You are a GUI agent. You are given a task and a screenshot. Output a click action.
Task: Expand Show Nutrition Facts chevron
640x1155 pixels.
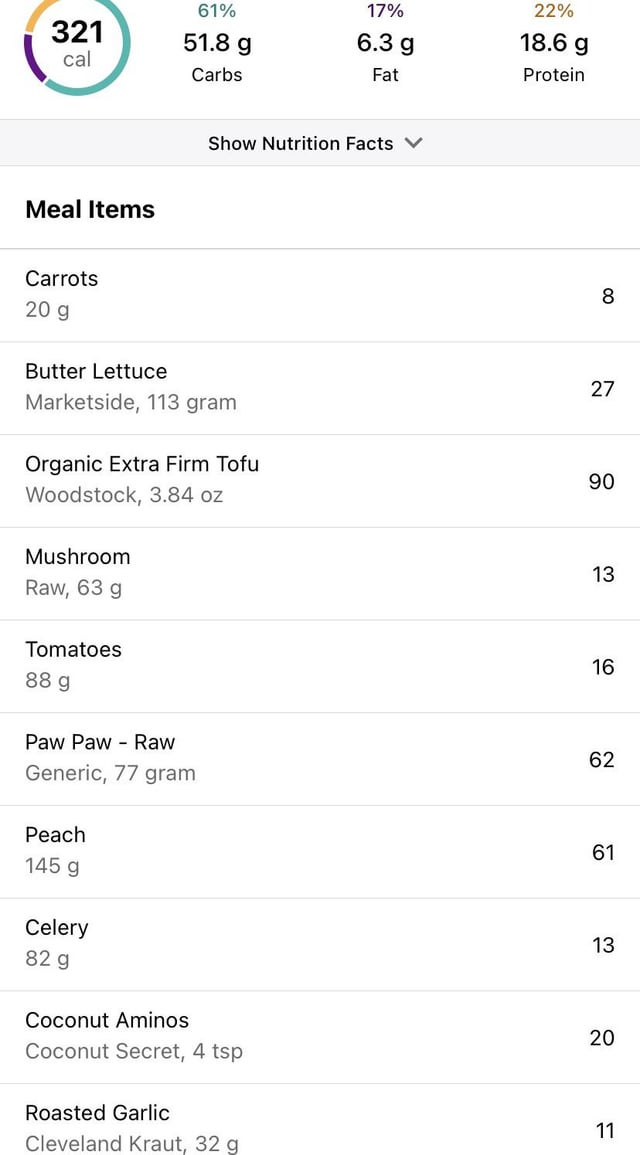[414, 143]
